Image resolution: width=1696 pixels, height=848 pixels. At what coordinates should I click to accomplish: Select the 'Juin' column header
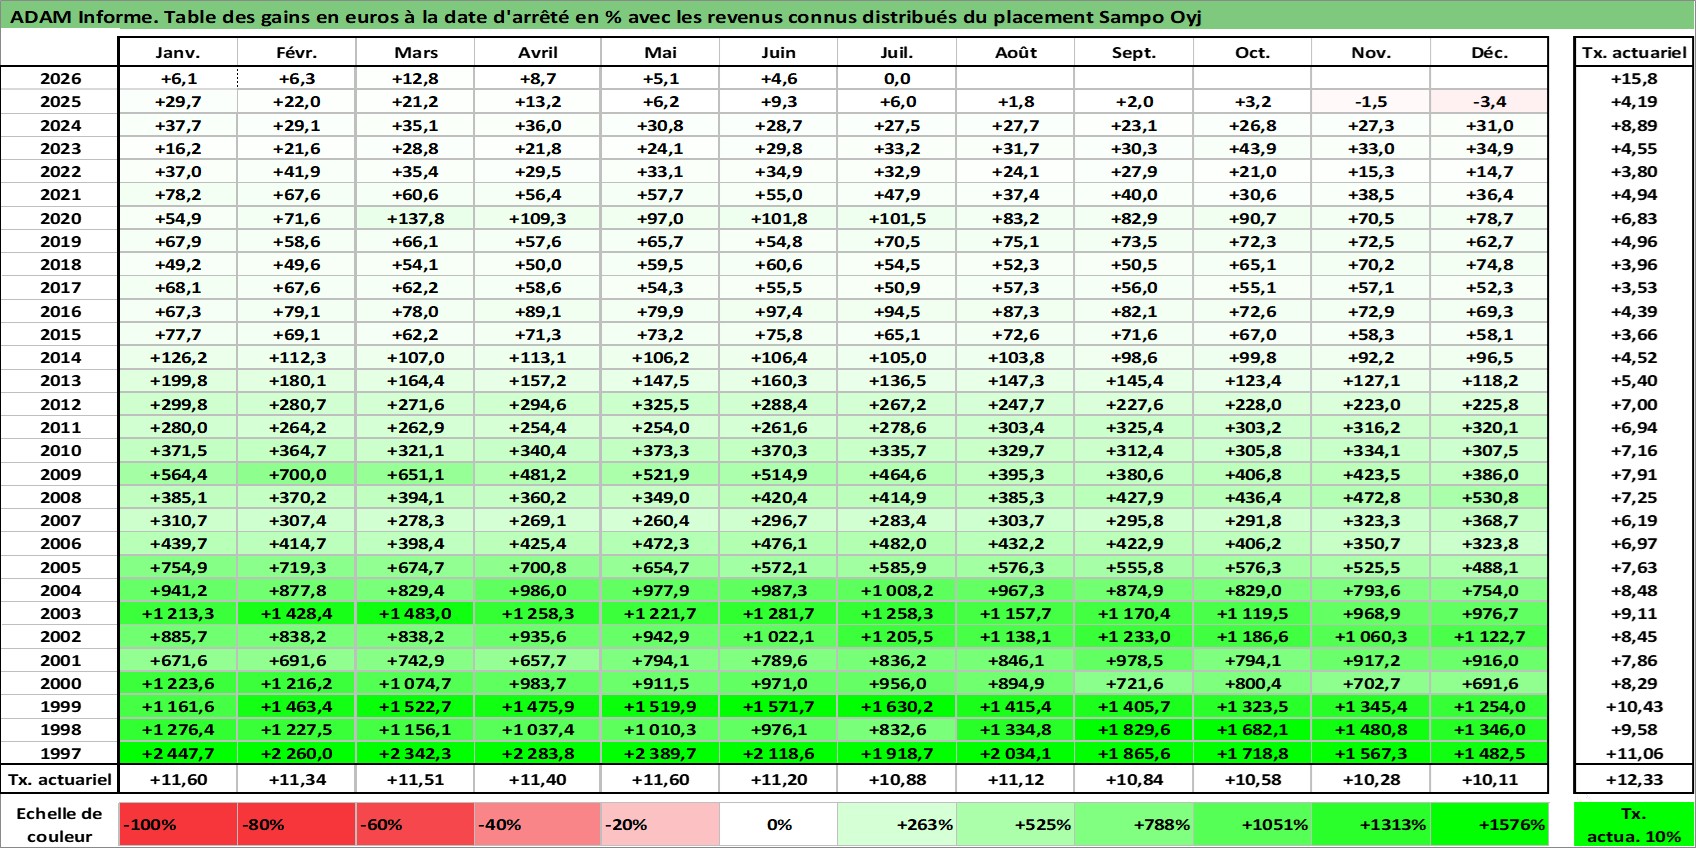point(779,52)
